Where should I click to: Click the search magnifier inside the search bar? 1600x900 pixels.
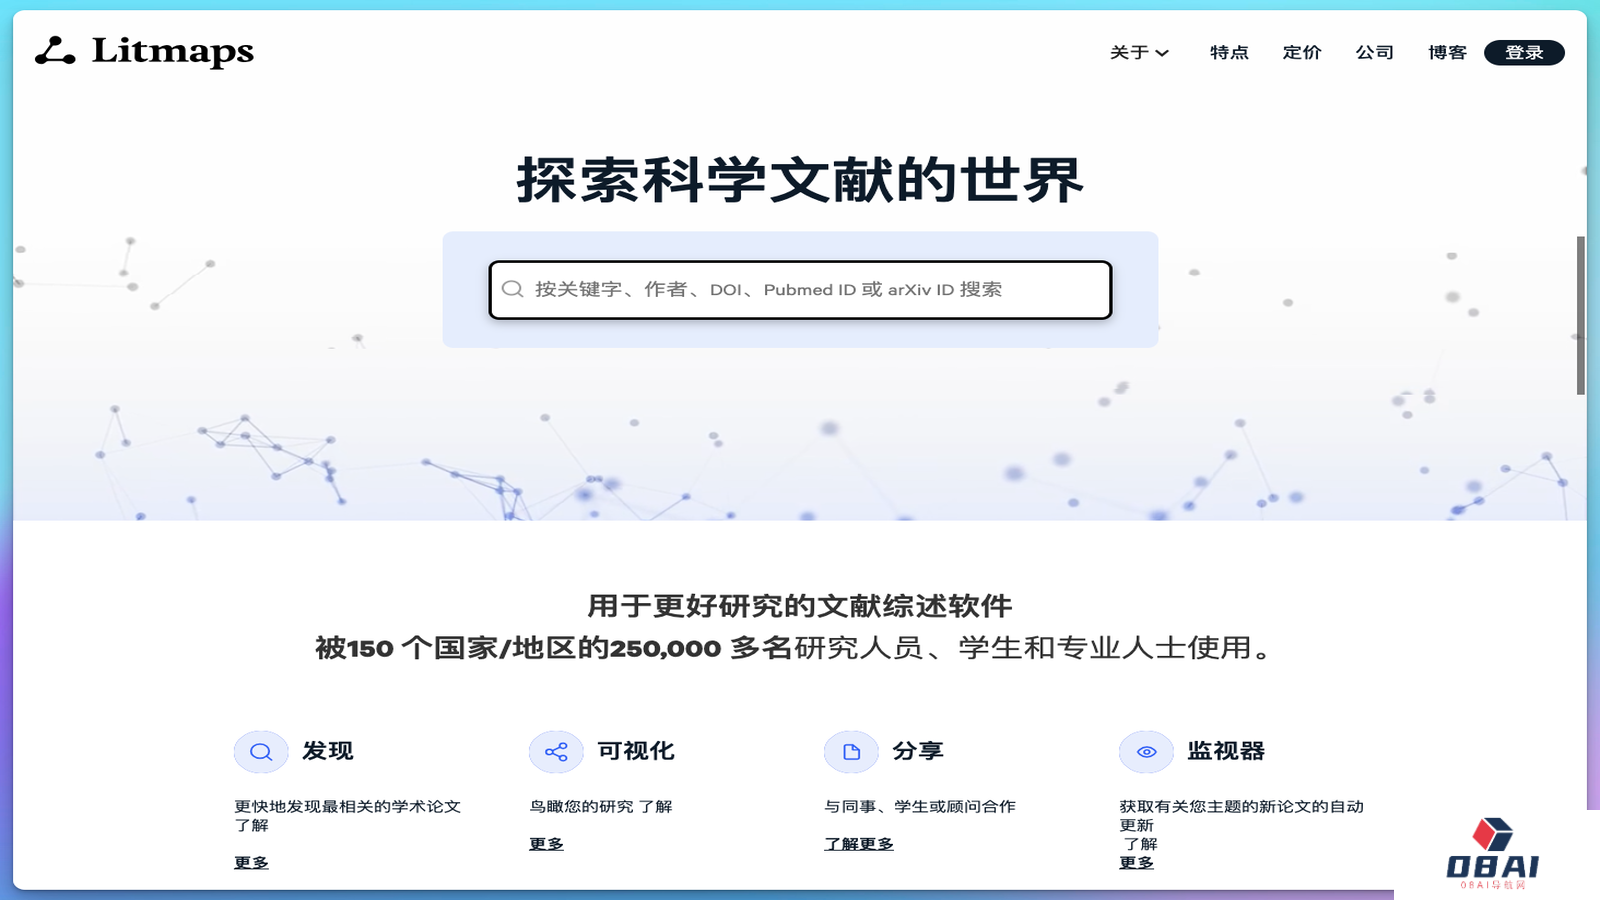[513, 289]
